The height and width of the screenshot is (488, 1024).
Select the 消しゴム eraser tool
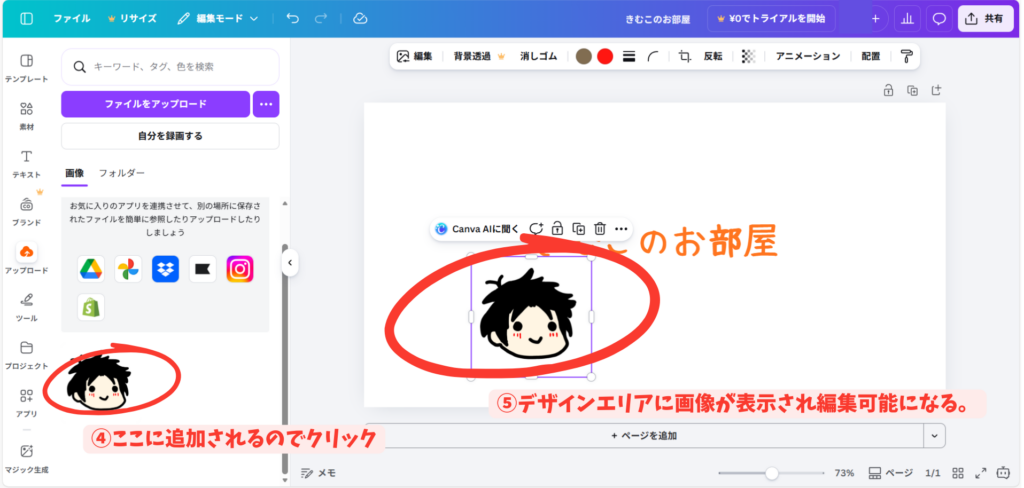tap(539, 56)
